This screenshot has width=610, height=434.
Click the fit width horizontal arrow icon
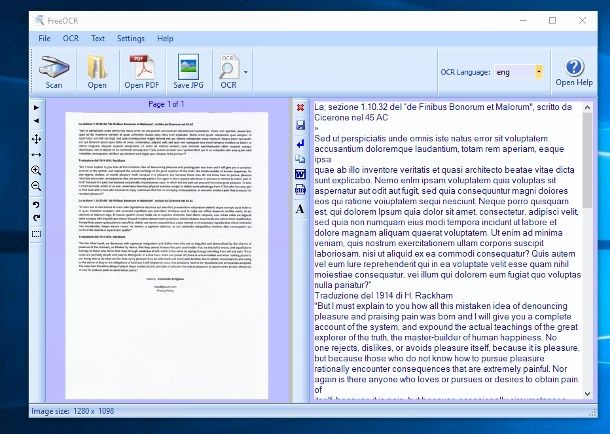click(37, 155)
